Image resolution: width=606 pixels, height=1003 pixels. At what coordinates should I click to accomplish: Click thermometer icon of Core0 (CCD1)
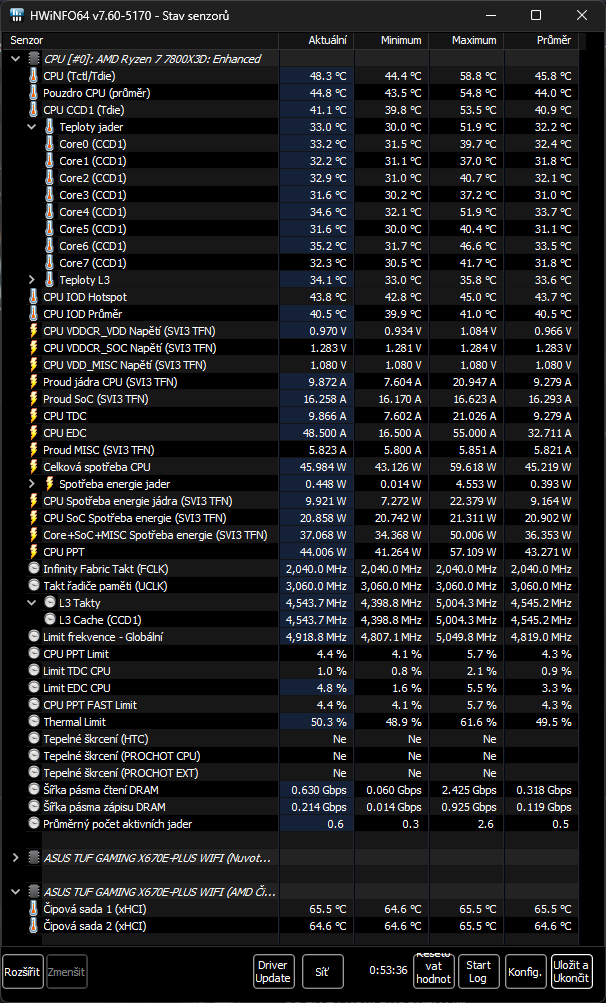click(x=50, y=144)
